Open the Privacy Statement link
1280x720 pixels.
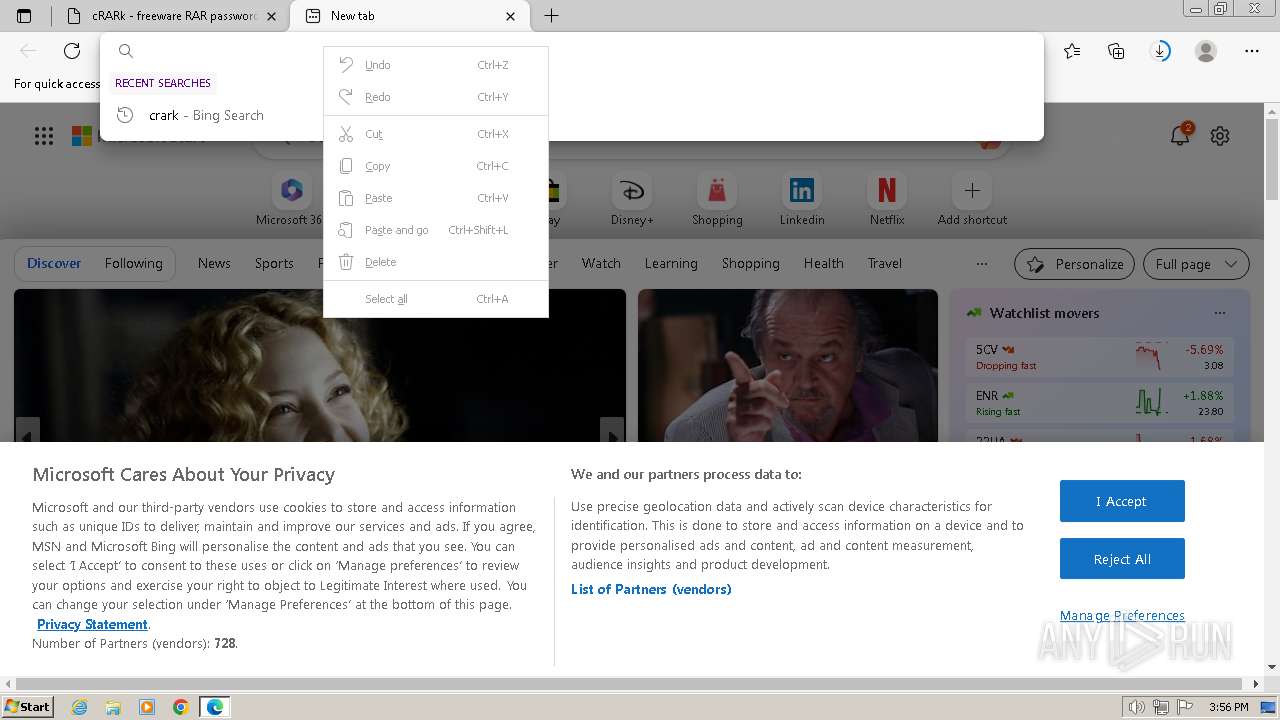pos(92,624)
